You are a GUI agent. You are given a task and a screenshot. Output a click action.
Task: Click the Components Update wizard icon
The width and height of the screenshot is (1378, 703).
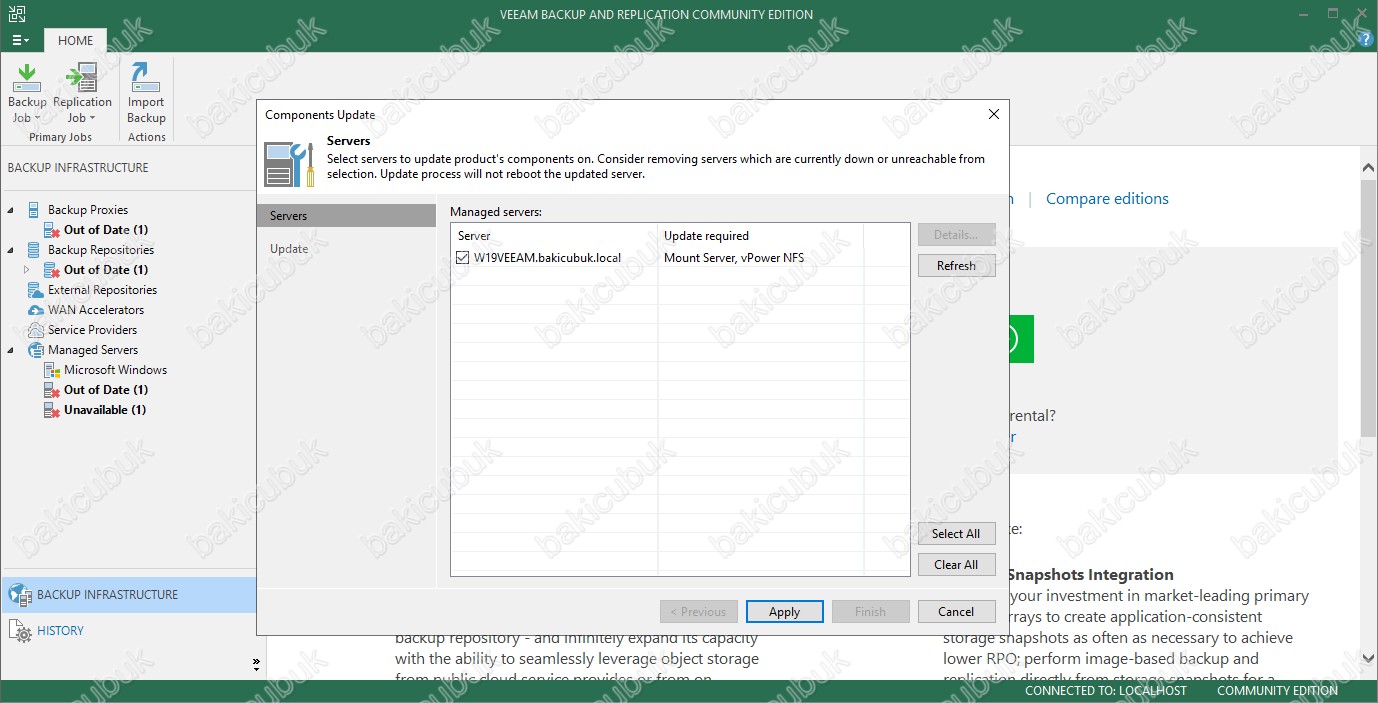coord(289,163)
